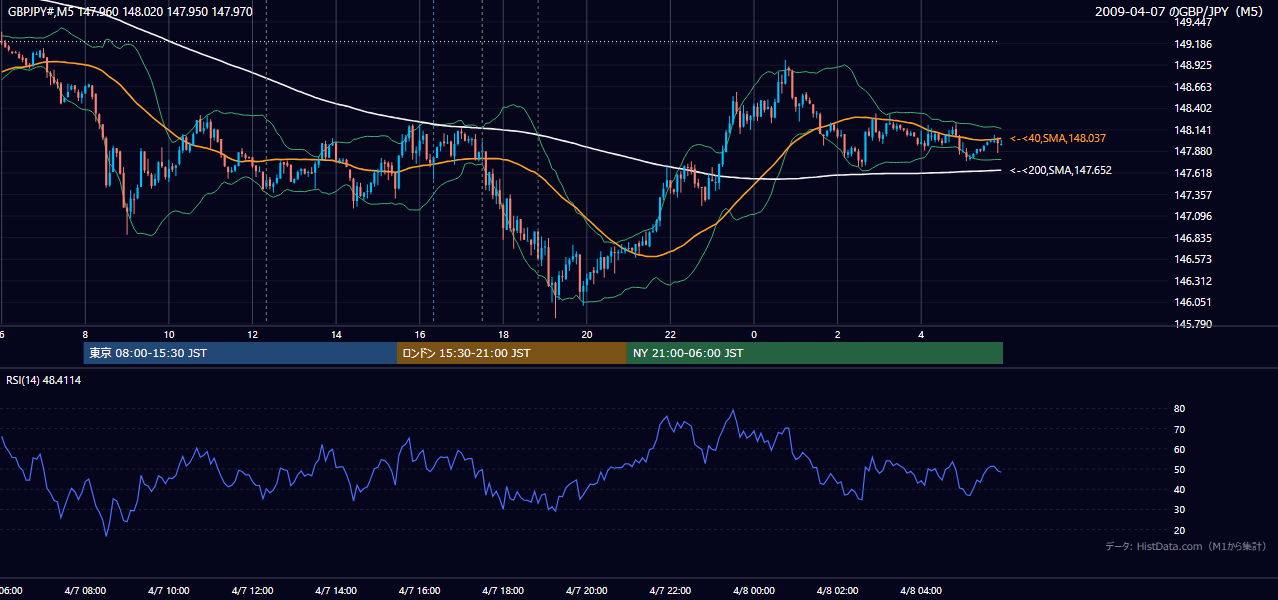The width and height of the screenshot is (1278, 600).
Task: Click RSI axis level 50
Action: tap(1180, 469)
